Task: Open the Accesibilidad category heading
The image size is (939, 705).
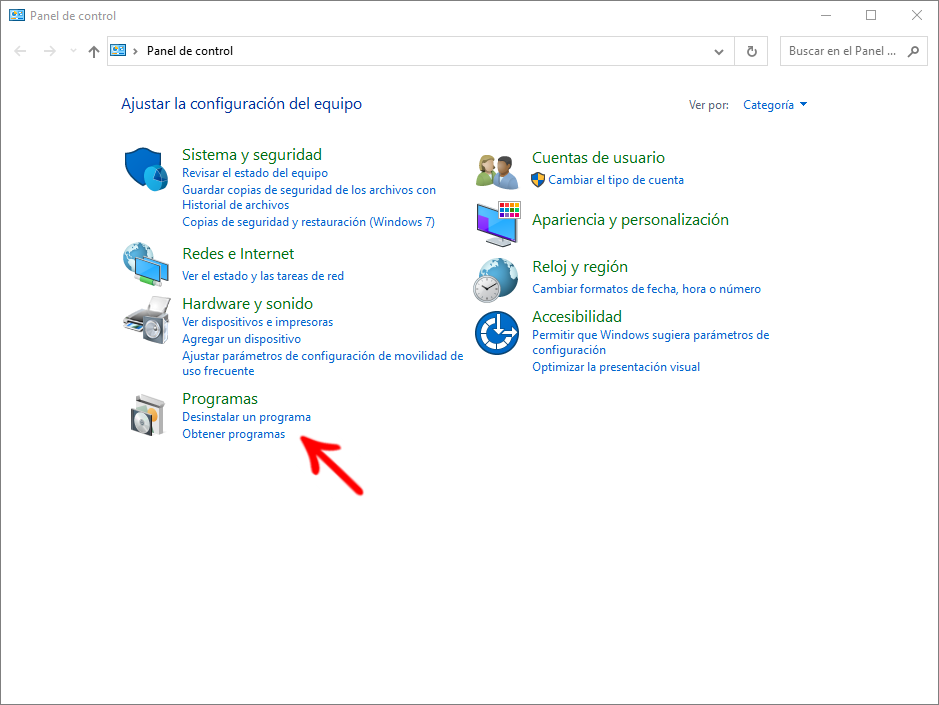Action: [x=577, y=316]
